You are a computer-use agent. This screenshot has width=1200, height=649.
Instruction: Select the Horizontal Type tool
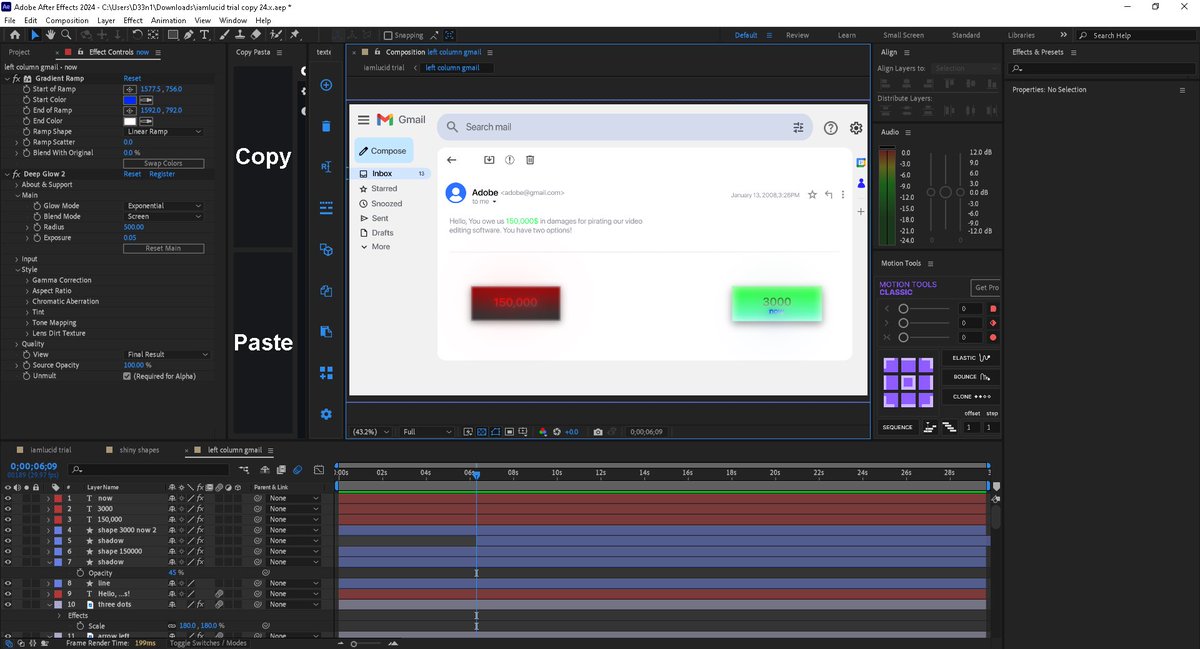[x=205, y=35]
